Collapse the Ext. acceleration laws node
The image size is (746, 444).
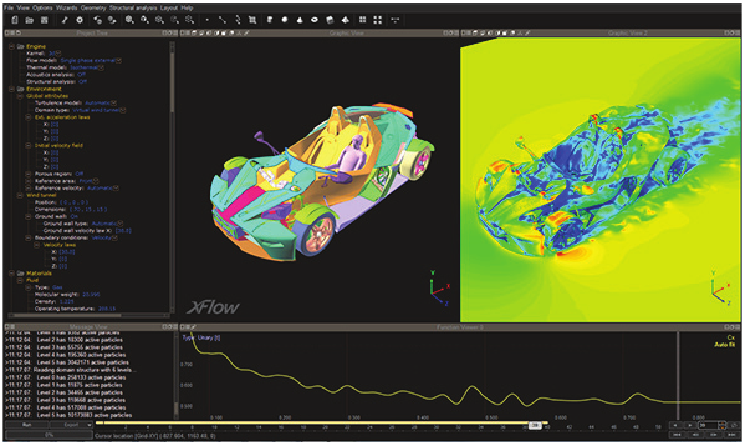point(29,117)
